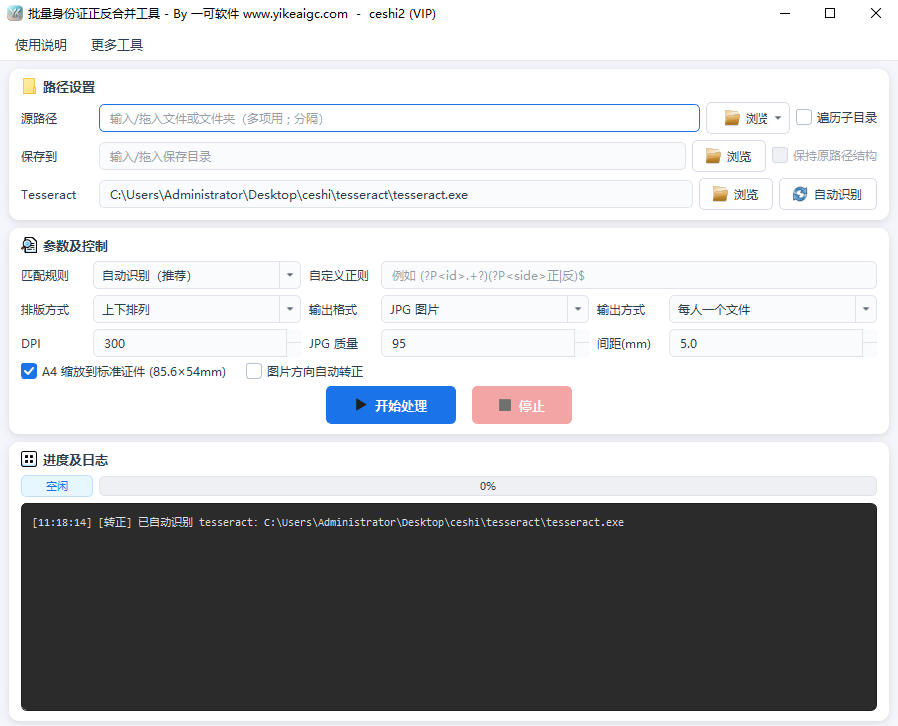Click the stop square icon on 停止 button

pos(505,405)
